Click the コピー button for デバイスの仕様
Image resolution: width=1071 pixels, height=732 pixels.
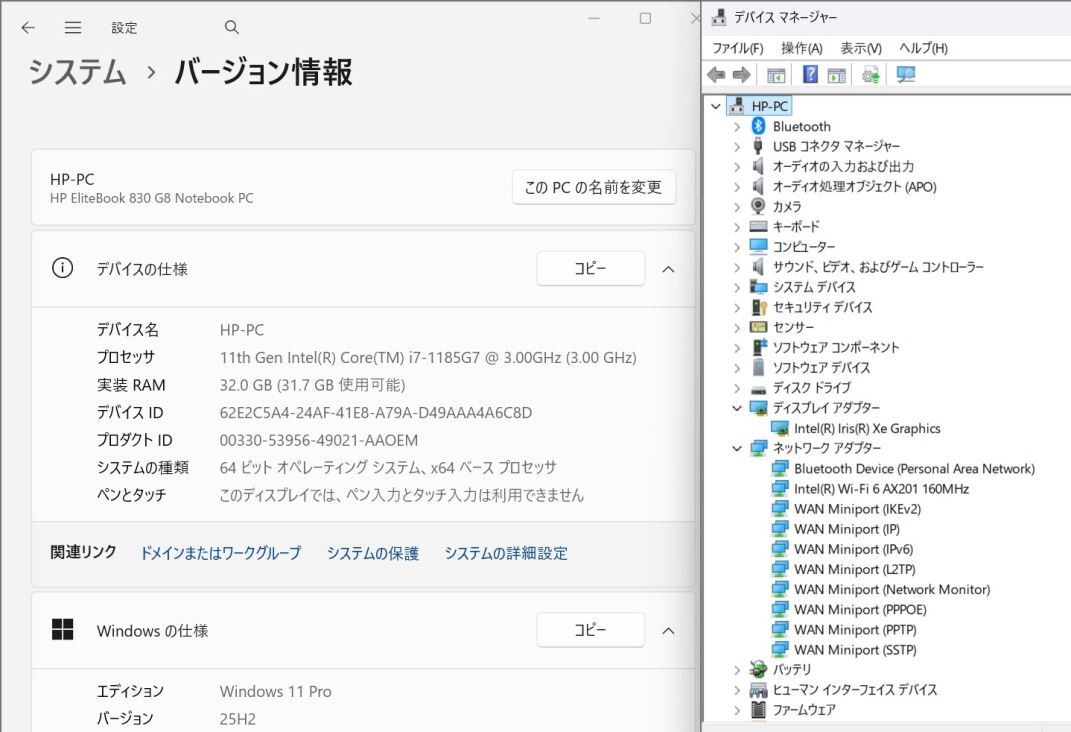click(590, 268)
